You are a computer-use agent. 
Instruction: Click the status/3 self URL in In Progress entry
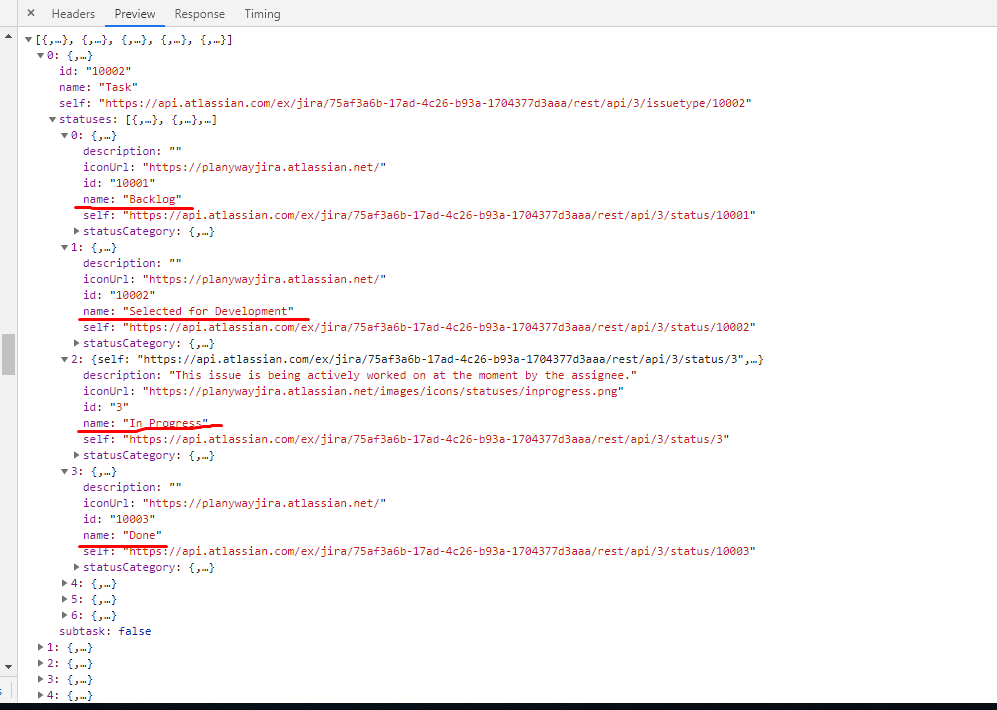tap(425, 439)
